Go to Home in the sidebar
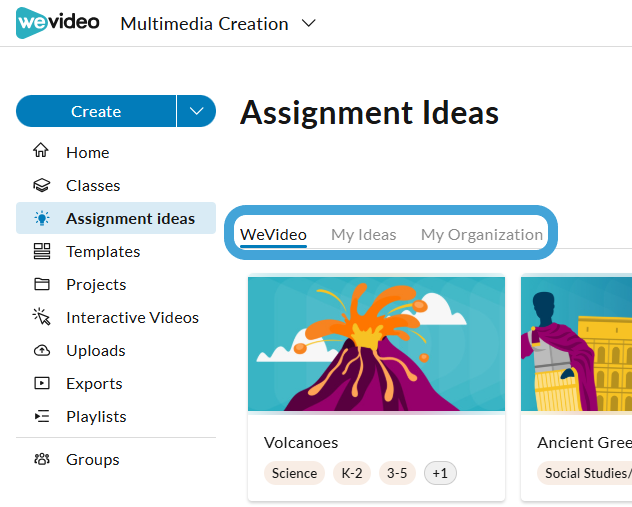Viewport: 632px width, 507px height. (x=116, y=152)
